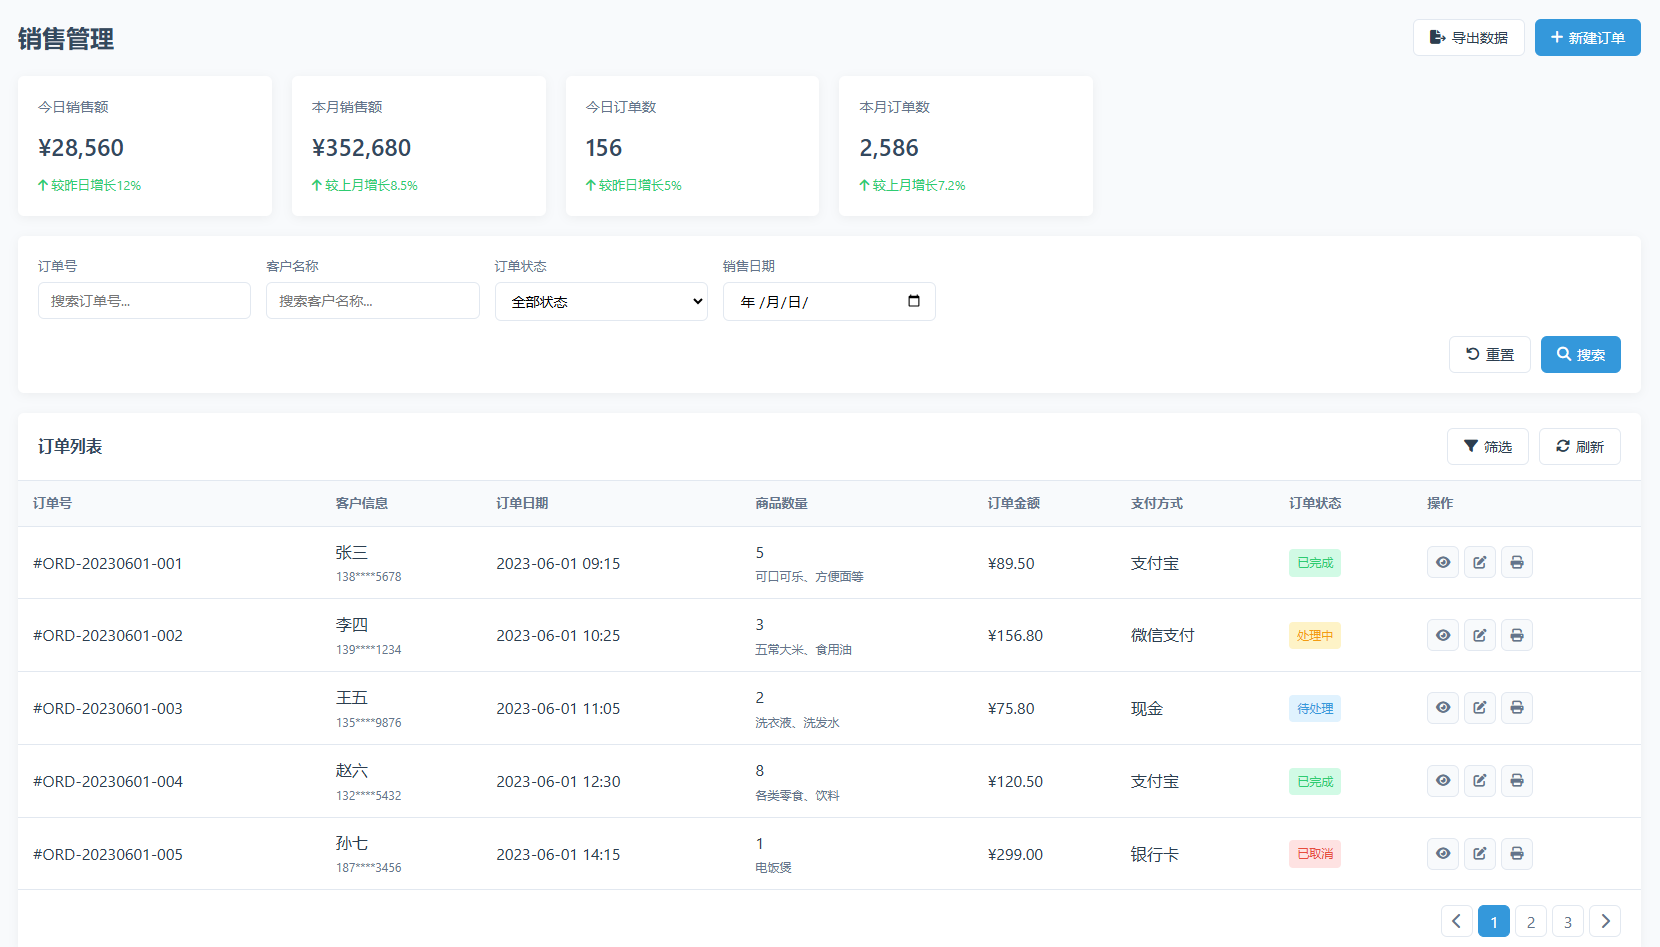This screenshot has width=1660, height=947.
Task: Go to the next page arrow
Action: coord(1604,921)
